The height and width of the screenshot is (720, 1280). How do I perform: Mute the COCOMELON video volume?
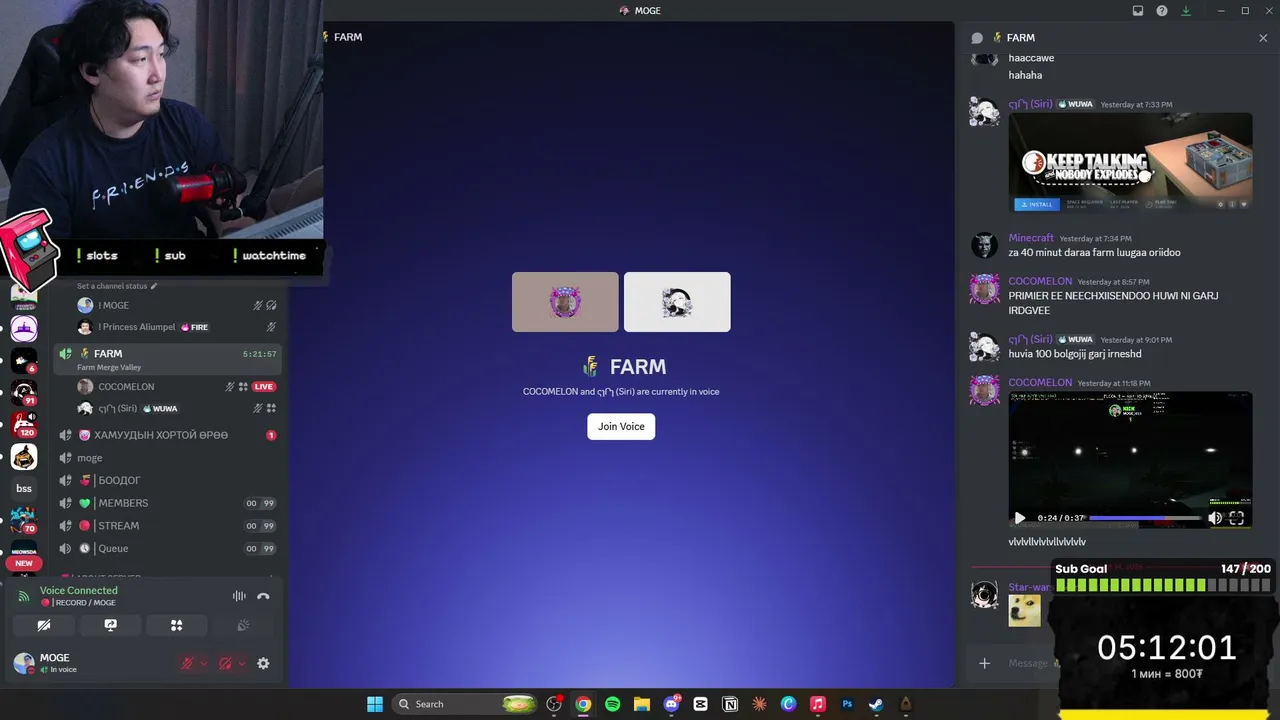point(1215,518)
